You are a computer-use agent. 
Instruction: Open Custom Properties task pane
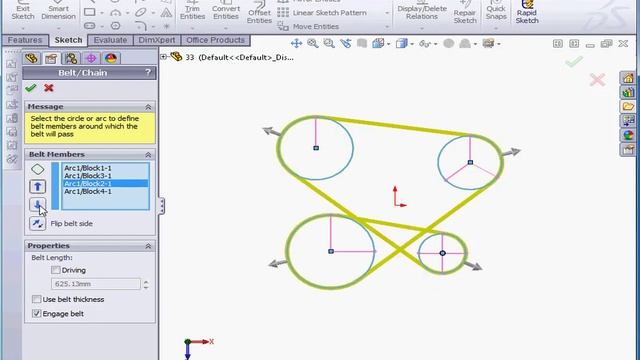(x=629, y=149)
